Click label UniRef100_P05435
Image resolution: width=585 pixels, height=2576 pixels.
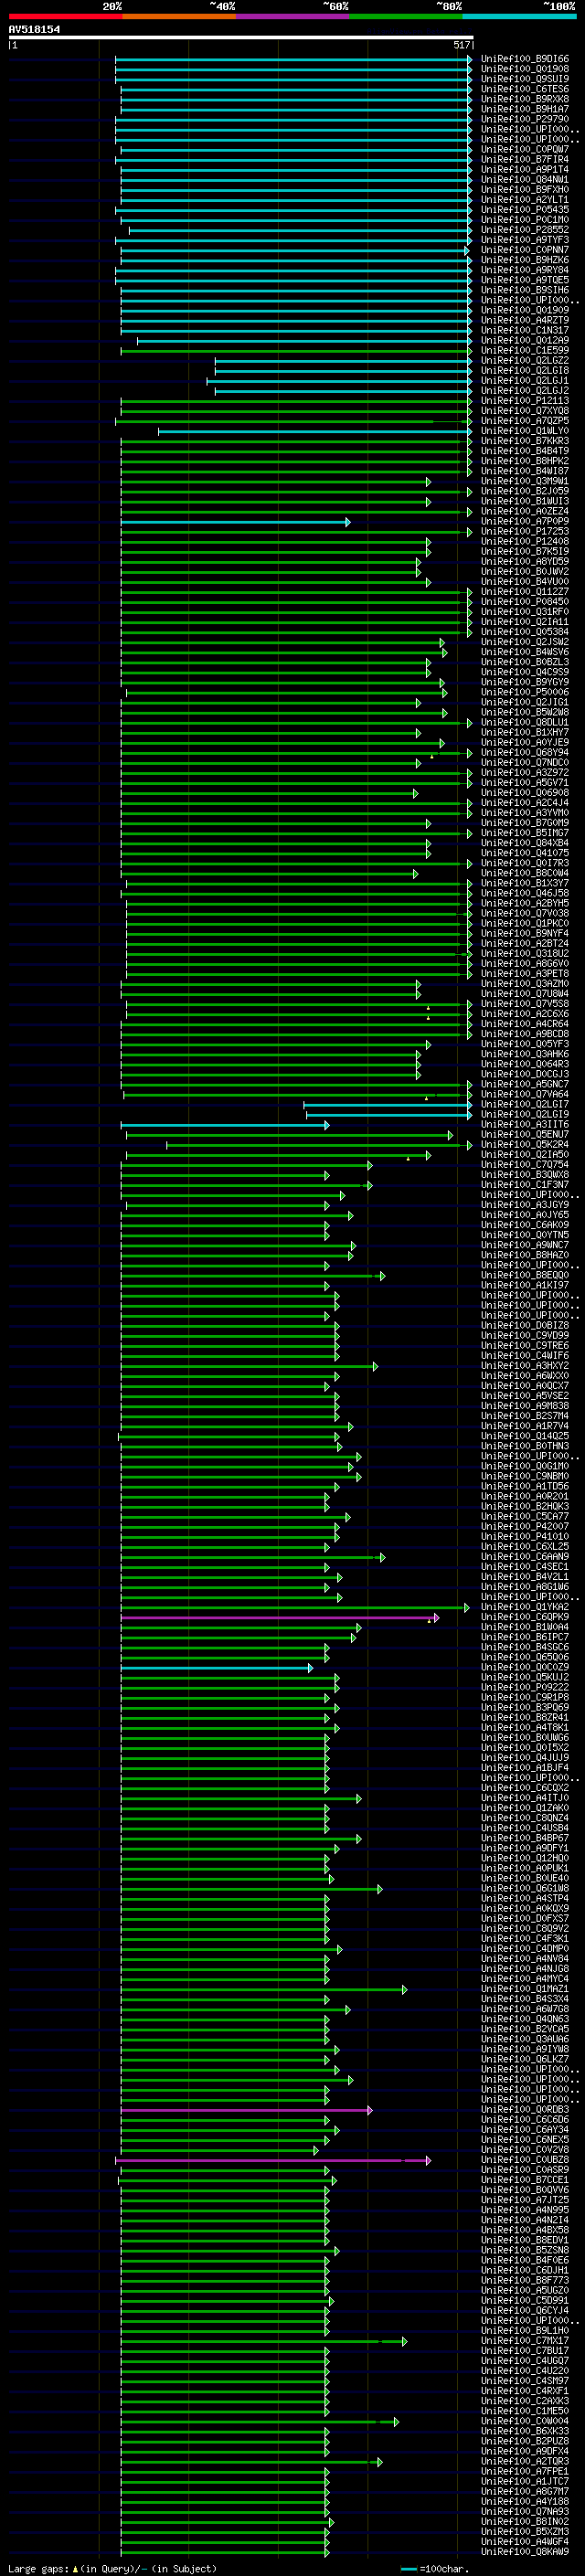525,210
